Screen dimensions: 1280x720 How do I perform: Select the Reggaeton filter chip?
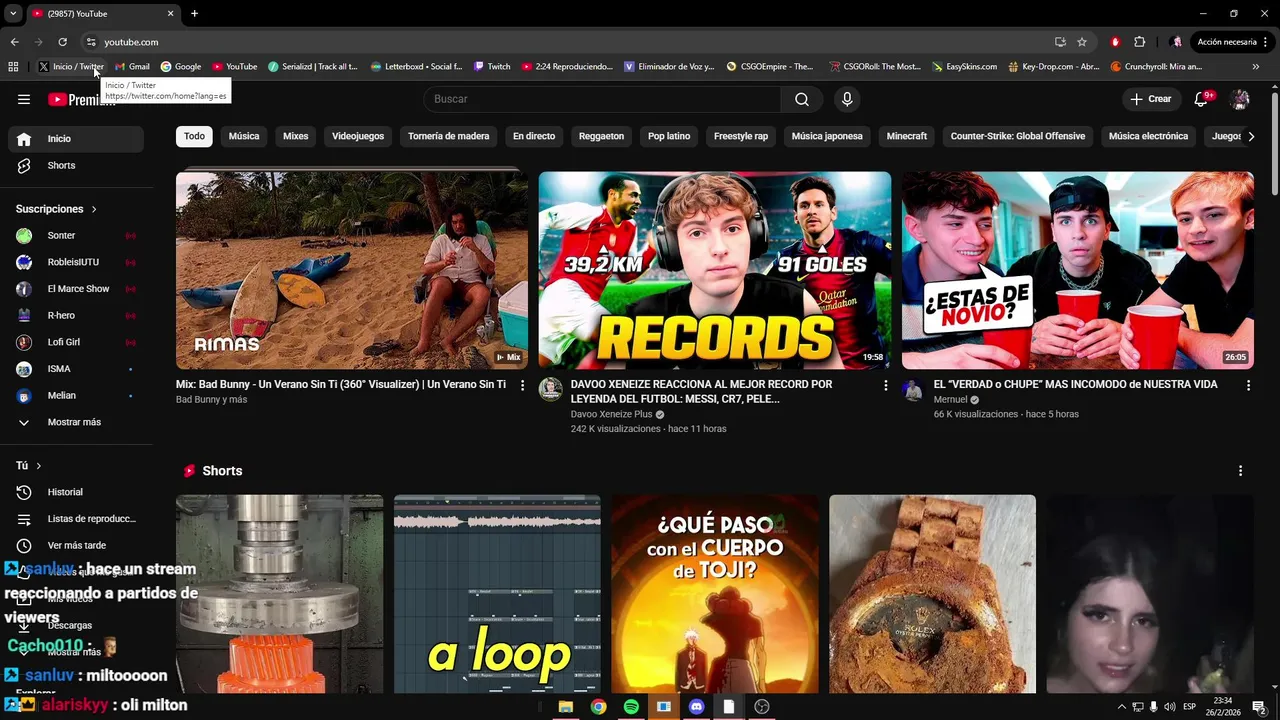click(601, 136)
